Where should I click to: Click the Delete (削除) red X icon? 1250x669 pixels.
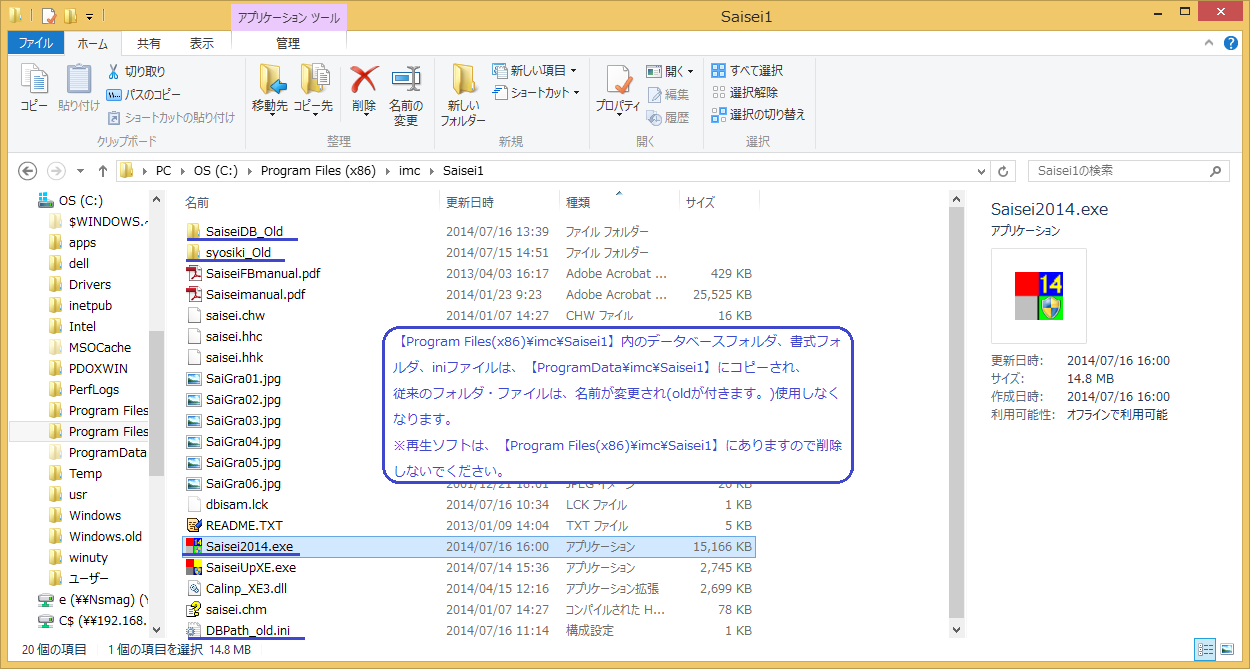(x=364, y=86)
